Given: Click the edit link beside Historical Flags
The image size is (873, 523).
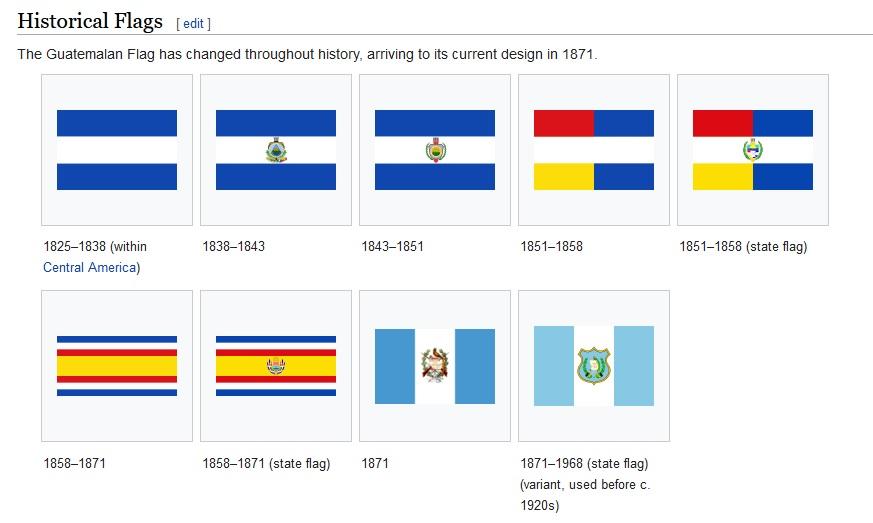Looking at the screenshot, I should click(193, 23).
